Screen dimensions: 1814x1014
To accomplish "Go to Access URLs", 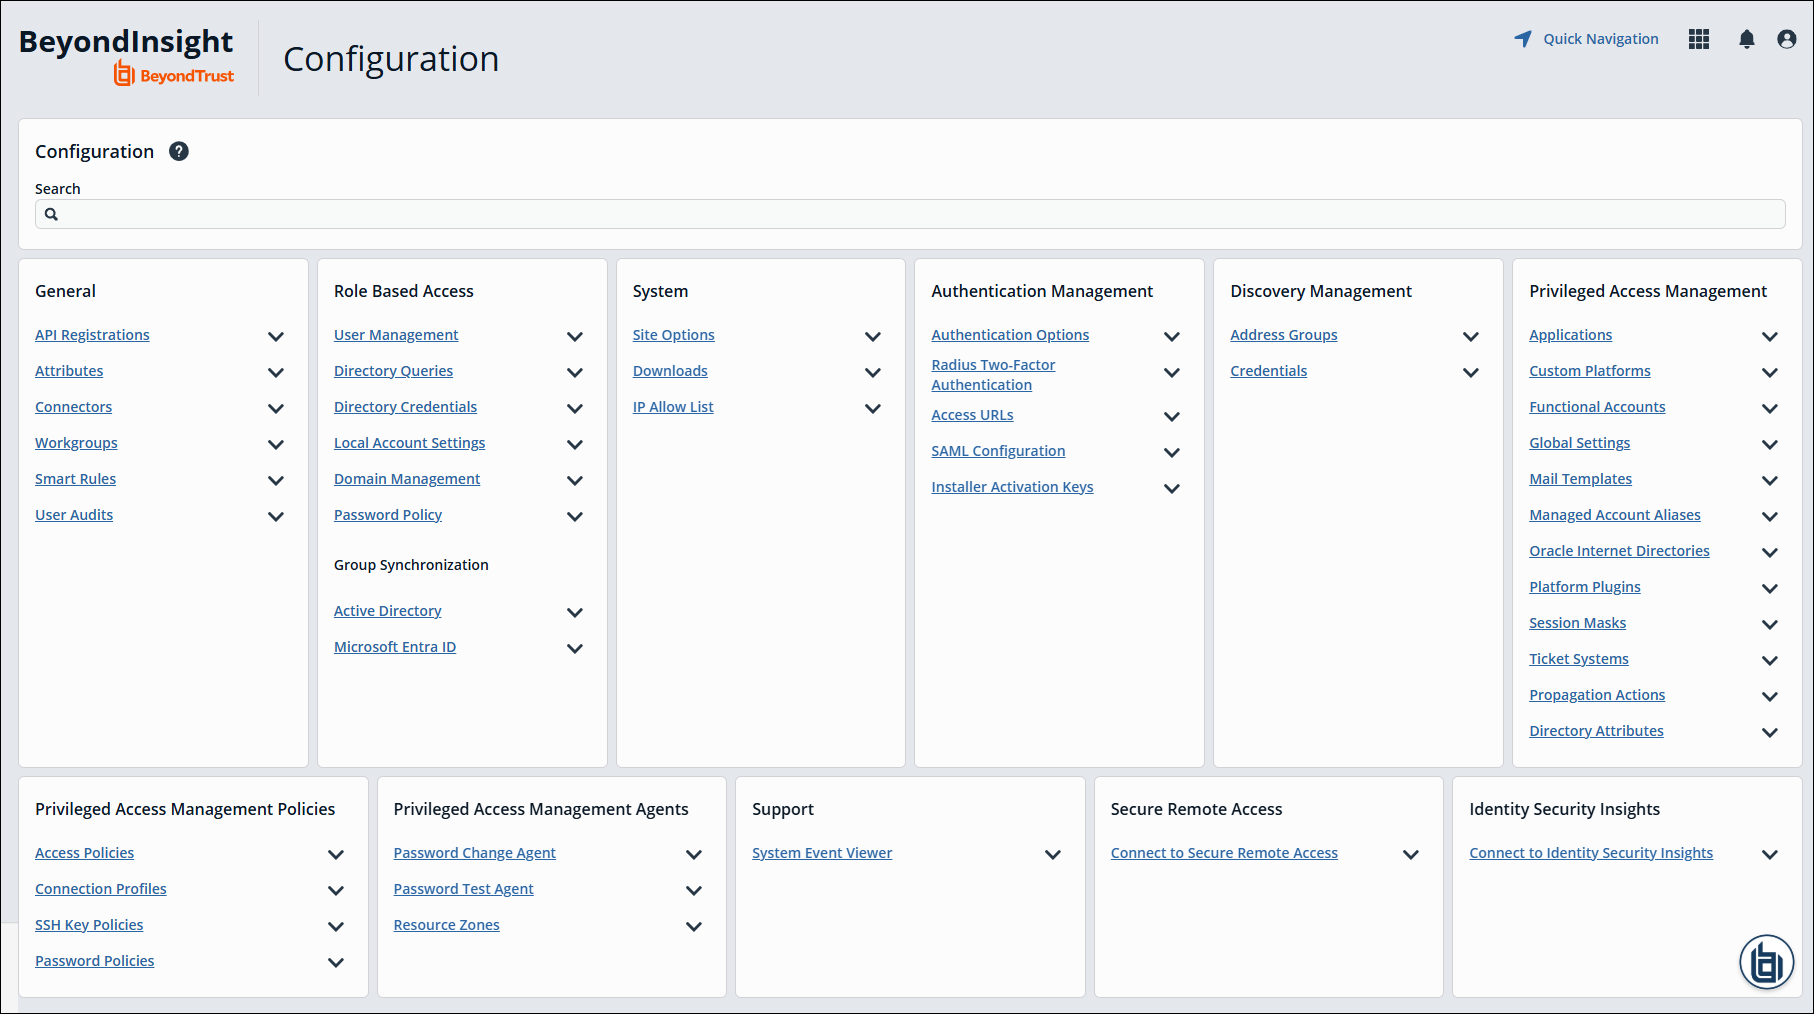I will (972, 415).
